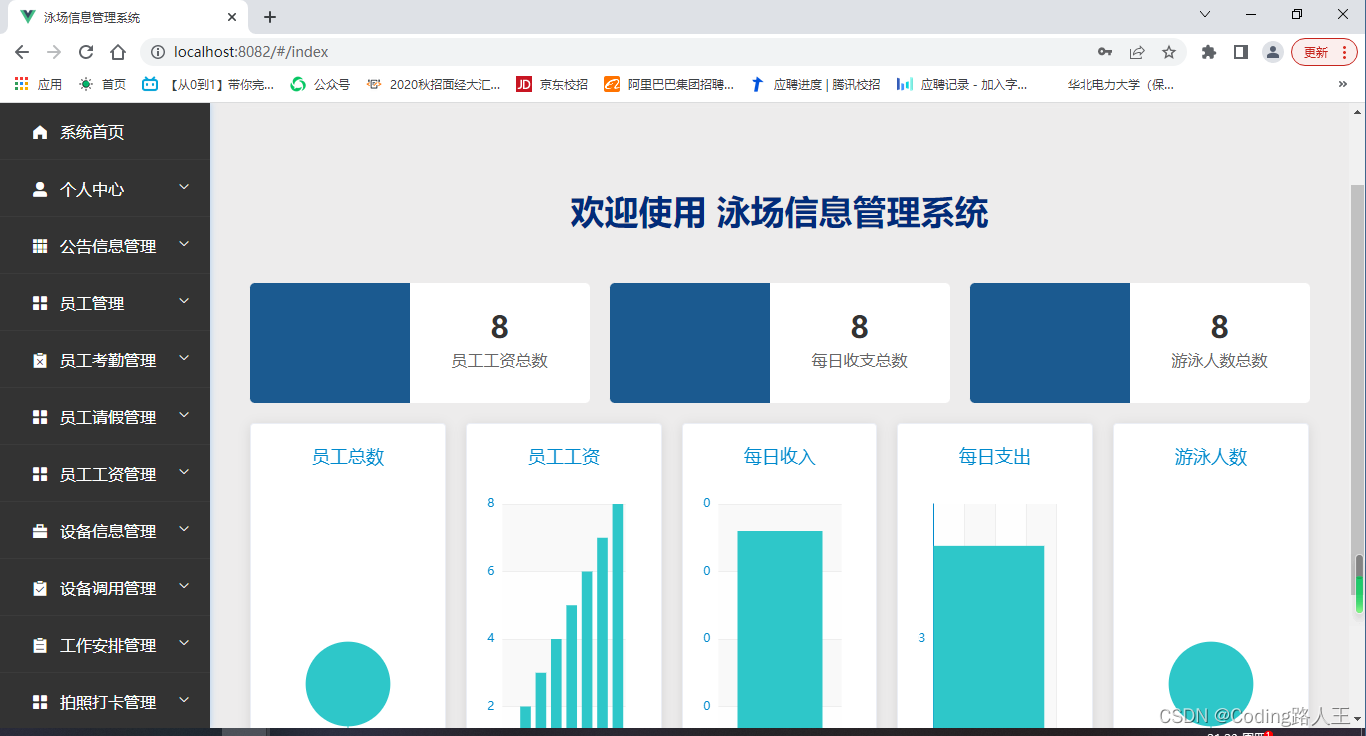
Task: Expand the 个人中心 chevron
Action: click(x=184, y=187)
